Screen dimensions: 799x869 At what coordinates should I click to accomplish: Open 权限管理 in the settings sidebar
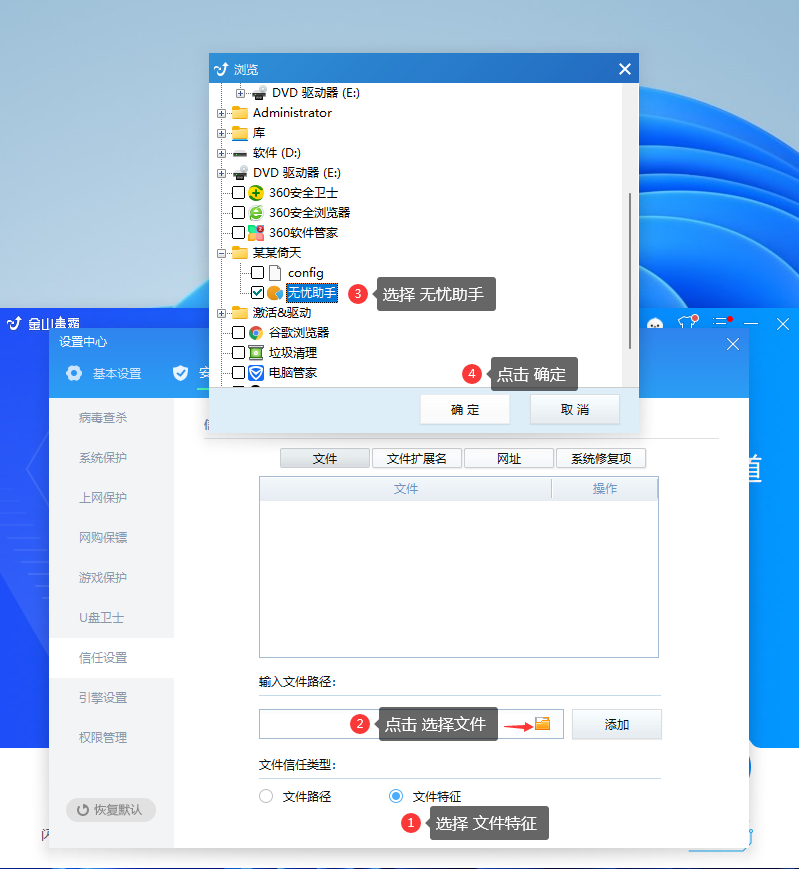pos(103,738)
